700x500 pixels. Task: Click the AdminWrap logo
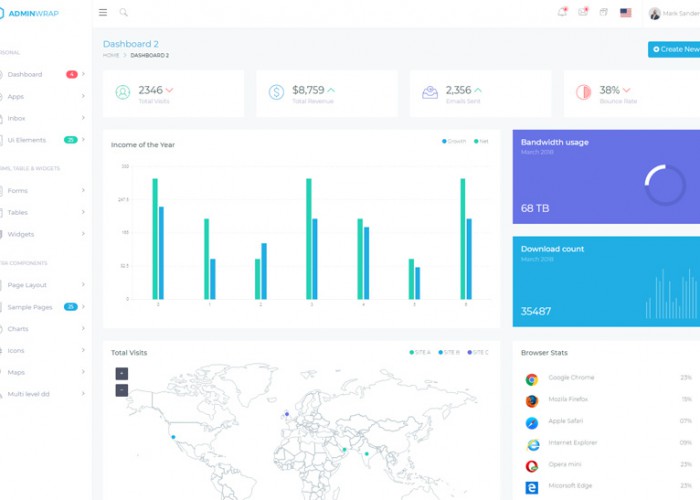(29, 13)
